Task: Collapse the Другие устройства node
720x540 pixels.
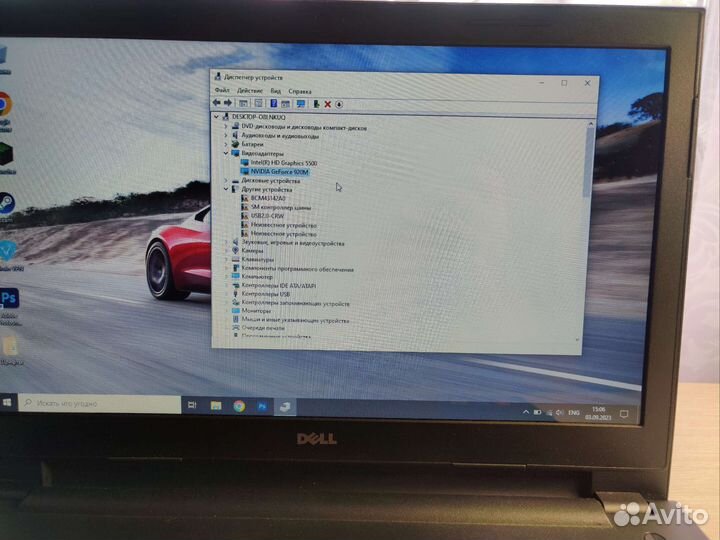Action: (x=225, y=189)
